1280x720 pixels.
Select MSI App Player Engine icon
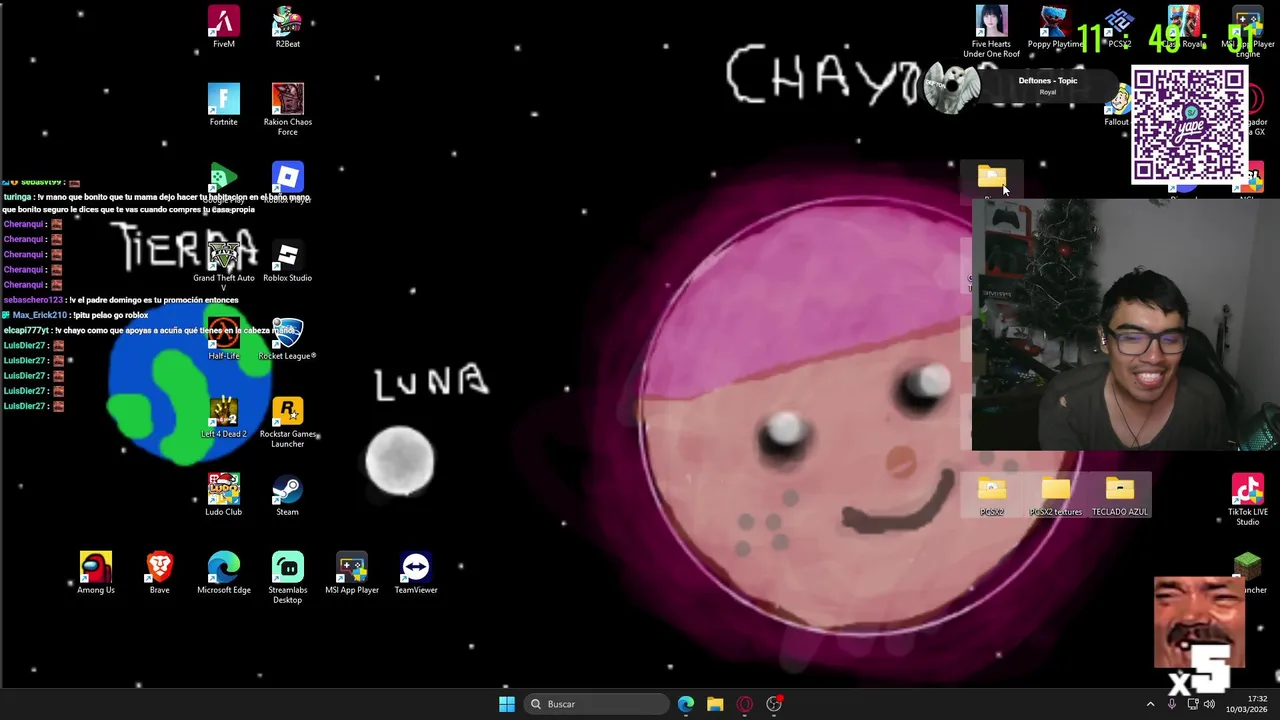click(x=1247, y=32)
